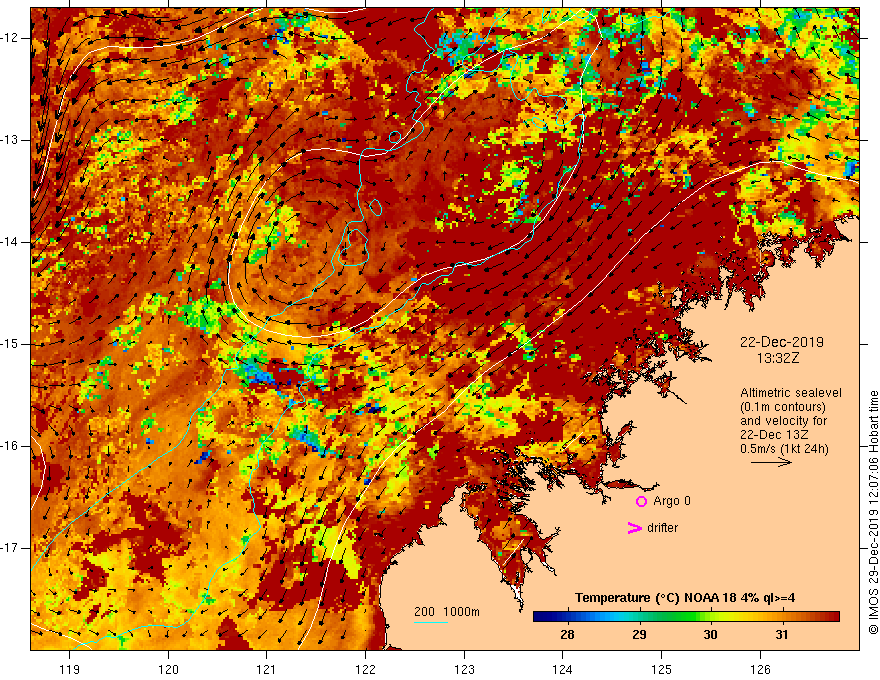Image resolution: width=880 pixels, height=680 pixels.
Task: Click the longitude label 124
Action: click(x=563, y=669)
